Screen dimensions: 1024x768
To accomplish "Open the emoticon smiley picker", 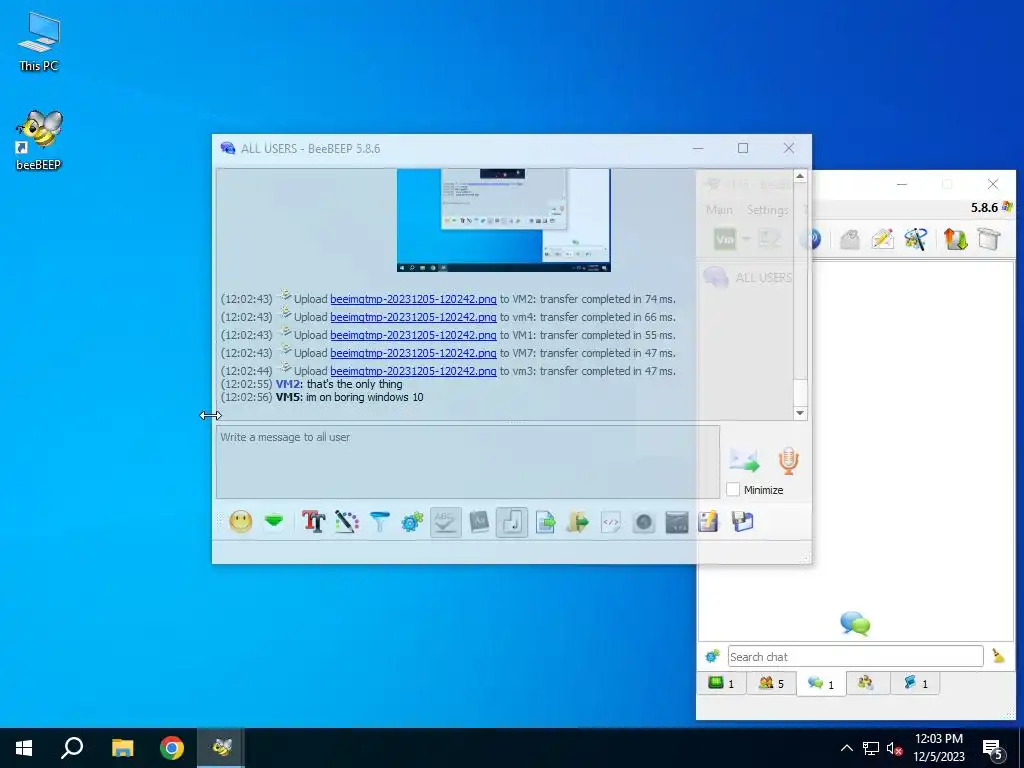I will (240, 522).
